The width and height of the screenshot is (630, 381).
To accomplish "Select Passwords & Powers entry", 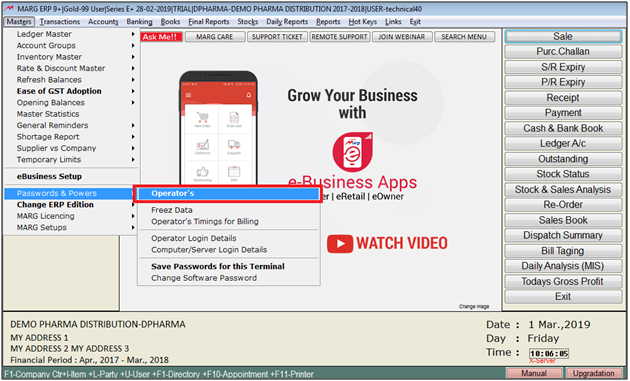I will [69, 193].
